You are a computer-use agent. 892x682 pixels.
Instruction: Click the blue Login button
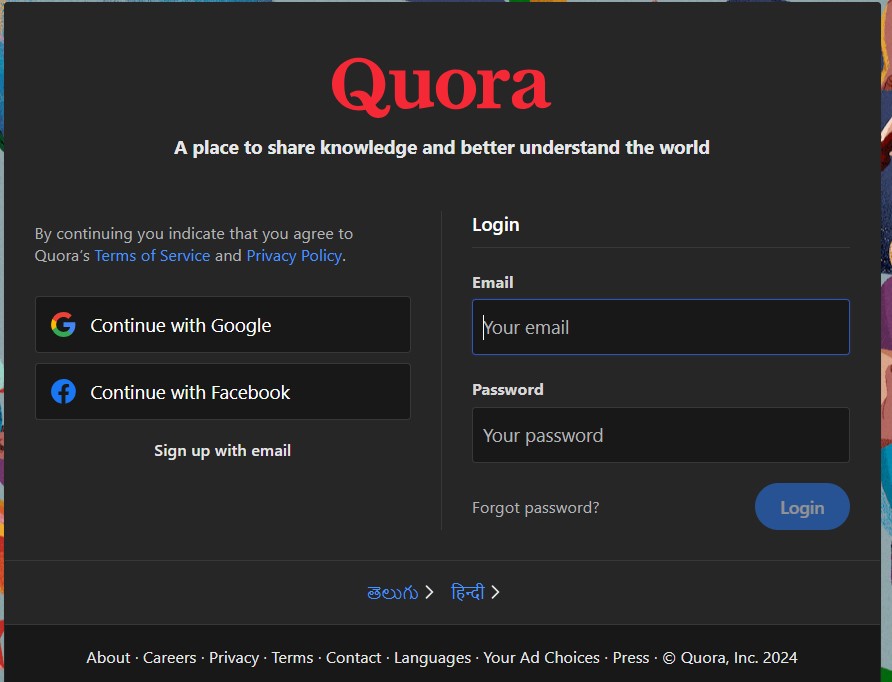pyautogui.click(x=801, y=507)
